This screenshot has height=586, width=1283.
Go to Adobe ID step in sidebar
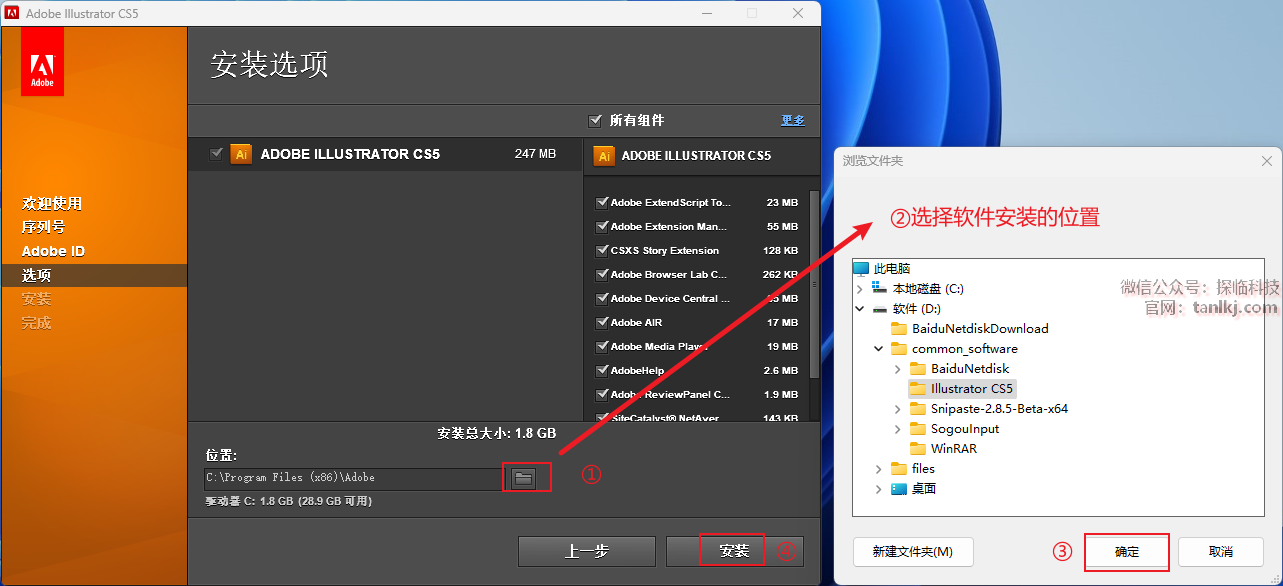click(x=53, y=251)
